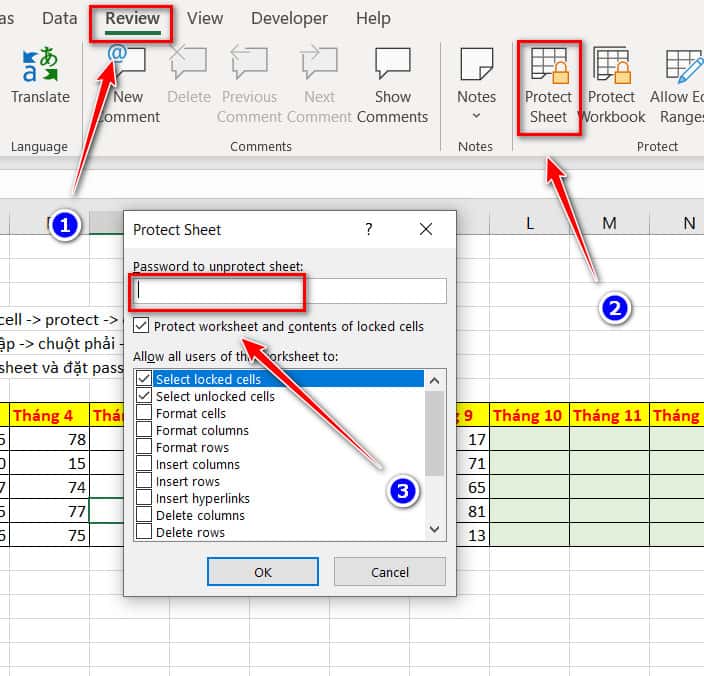The height and width of the screenshot is (676, 704).
Task: Click the Allow Edit Ranges icon
Action: coord(682,66)
